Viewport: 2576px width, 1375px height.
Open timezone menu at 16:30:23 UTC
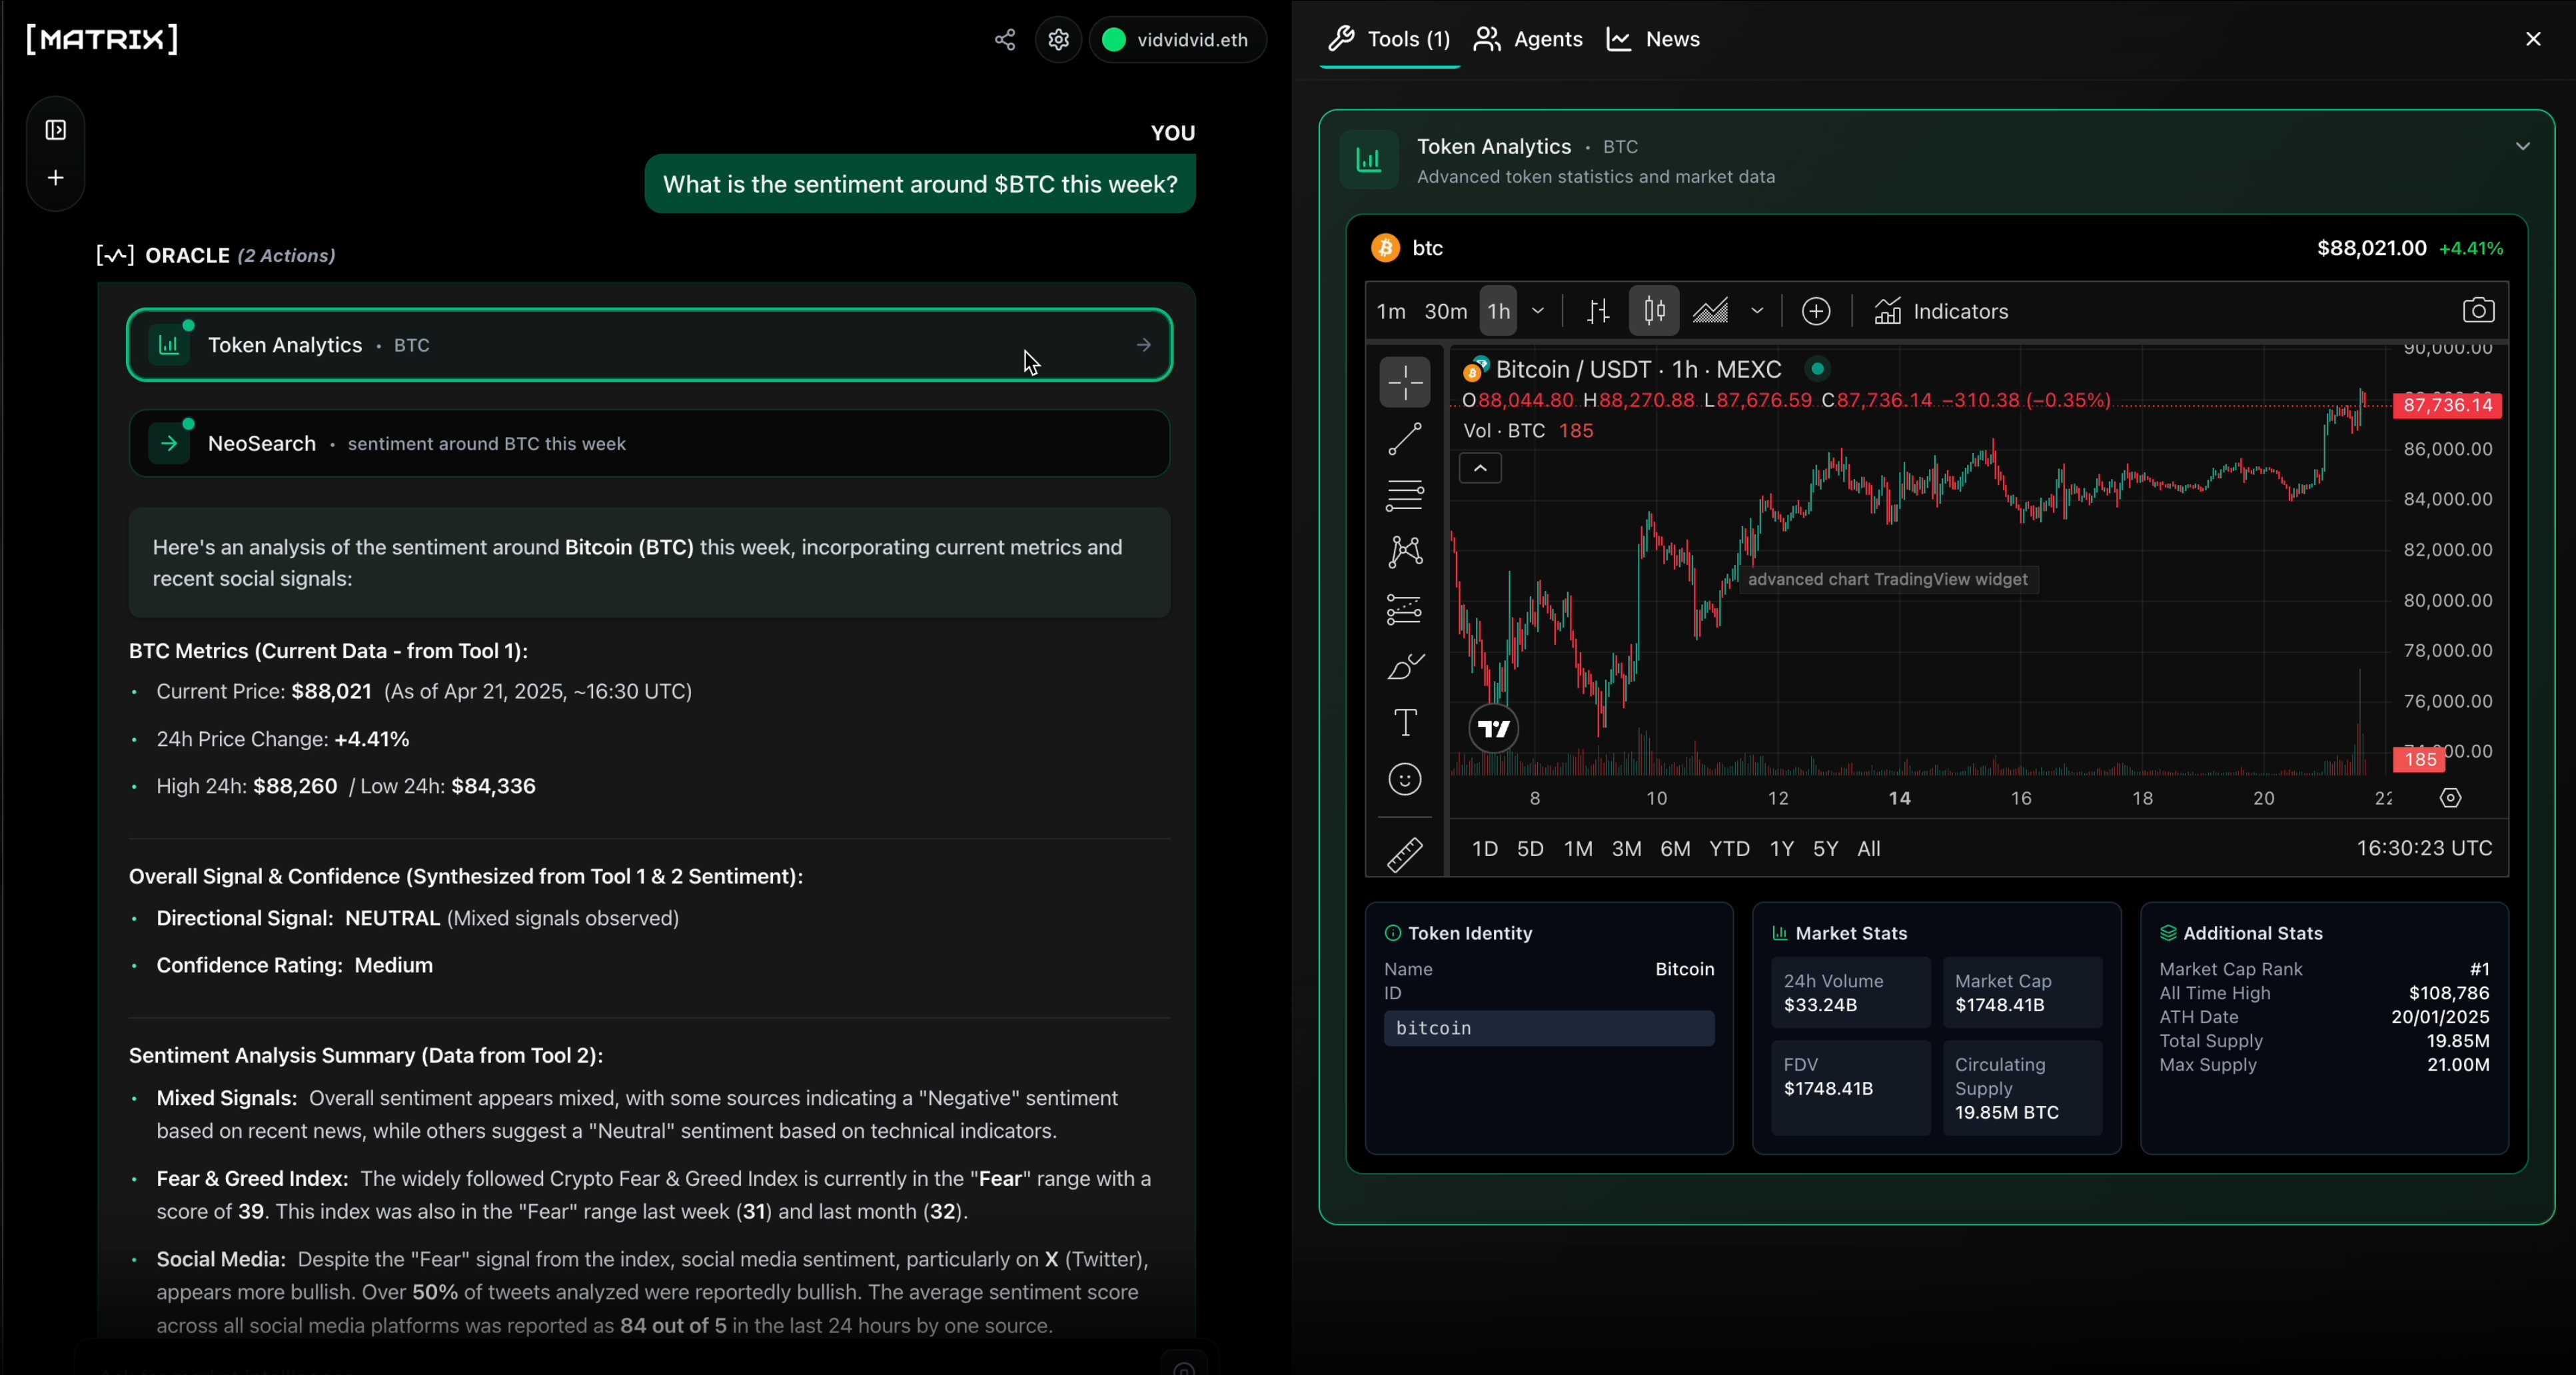[x=2424, y=848]
